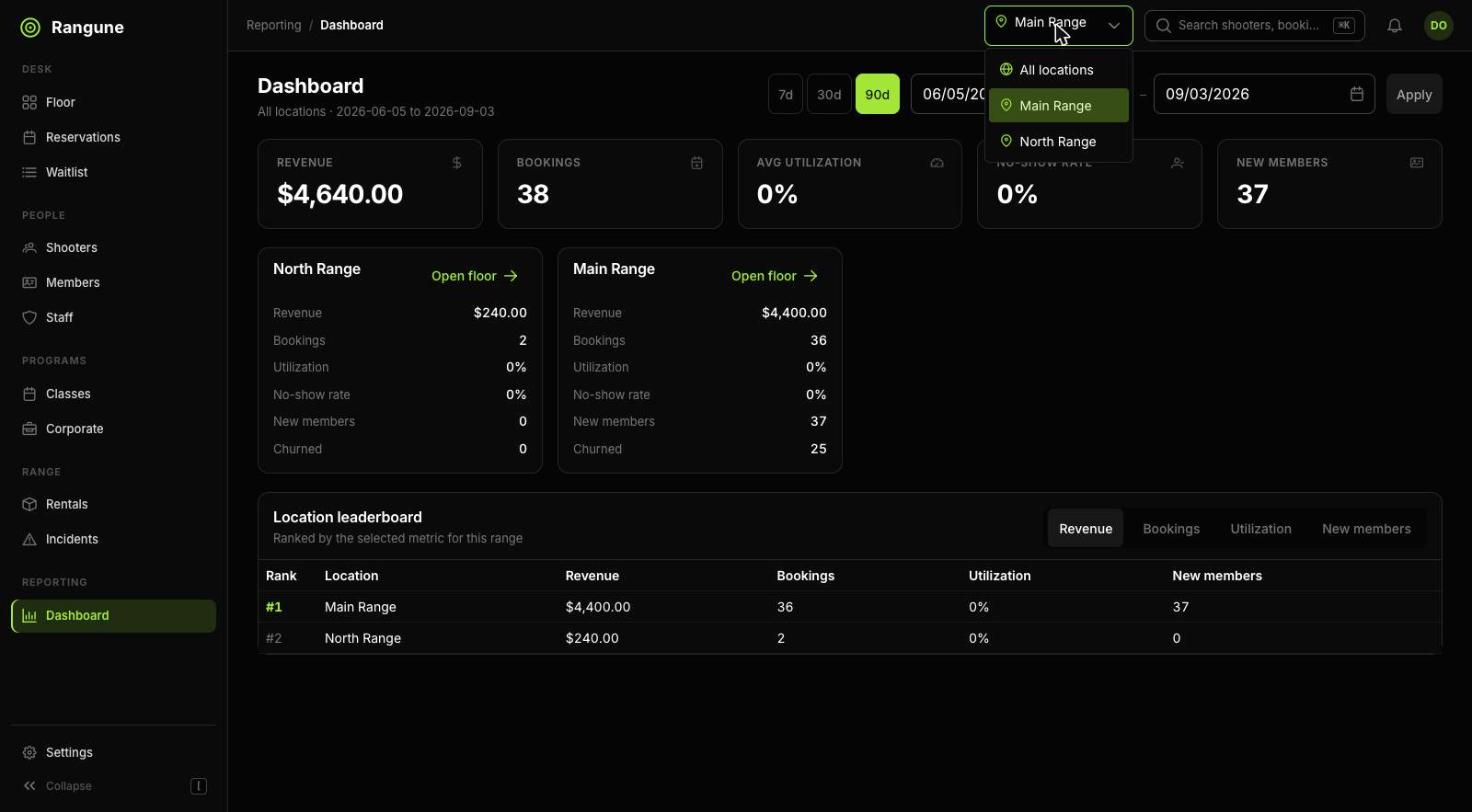
Task: Select the 7d range toggle
Action: [x=785, y=94]
